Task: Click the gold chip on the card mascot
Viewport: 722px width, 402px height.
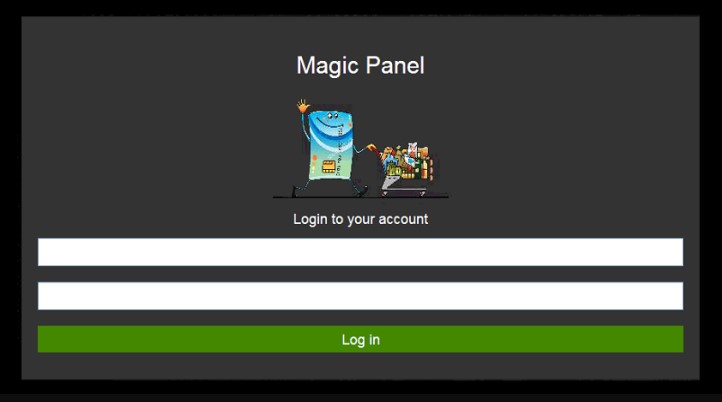Action: (x=328, y=166)
